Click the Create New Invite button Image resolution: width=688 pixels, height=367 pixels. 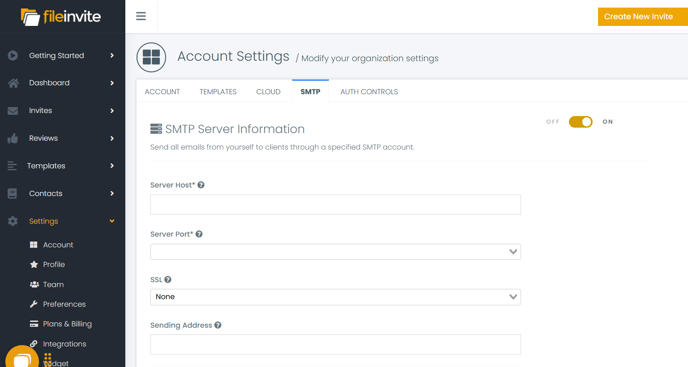tap(643, 17)
